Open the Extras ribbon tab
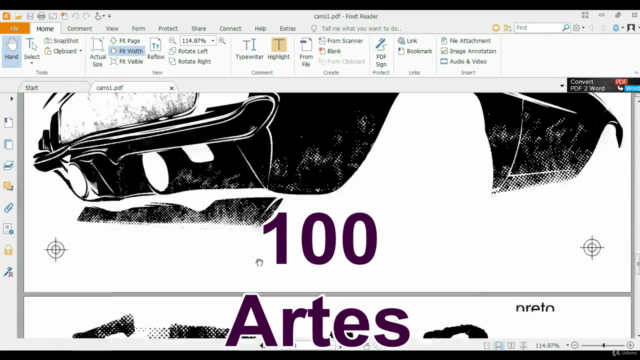 [x=287, y=29]
